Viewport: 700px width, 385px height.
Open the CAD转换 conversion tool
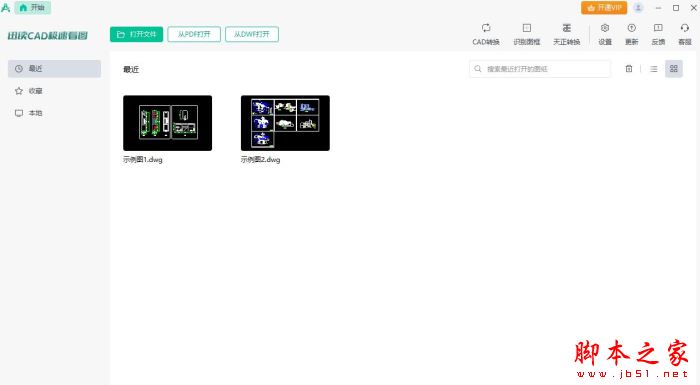point(486,34)
